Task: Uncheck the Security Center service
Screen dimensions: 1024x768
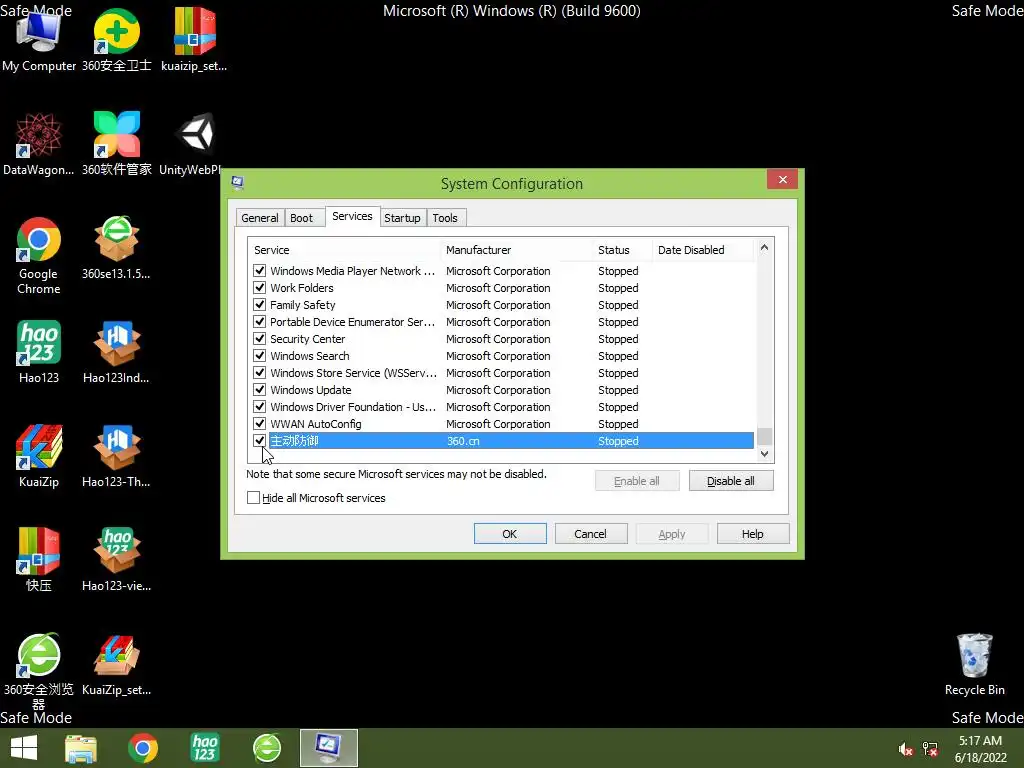Action: tap(259, 338)
